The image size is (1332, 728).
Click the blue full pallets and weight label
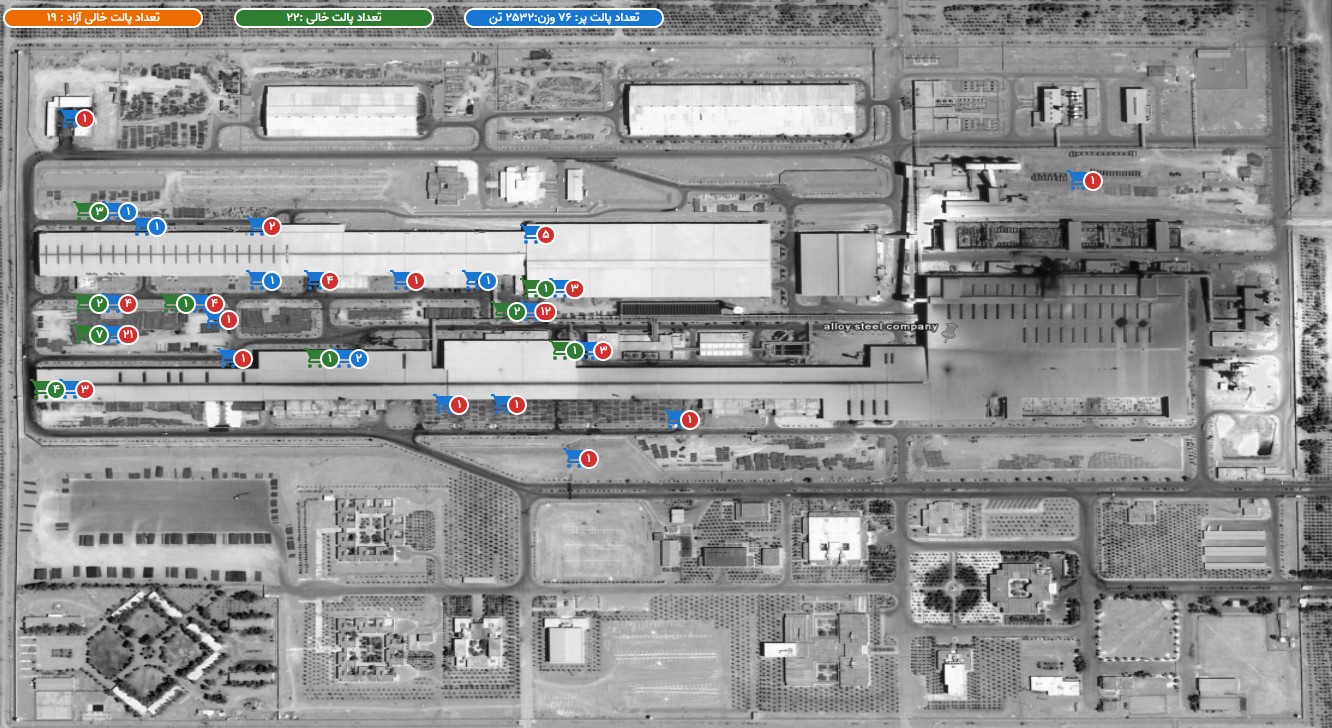(x=564, y=18)
